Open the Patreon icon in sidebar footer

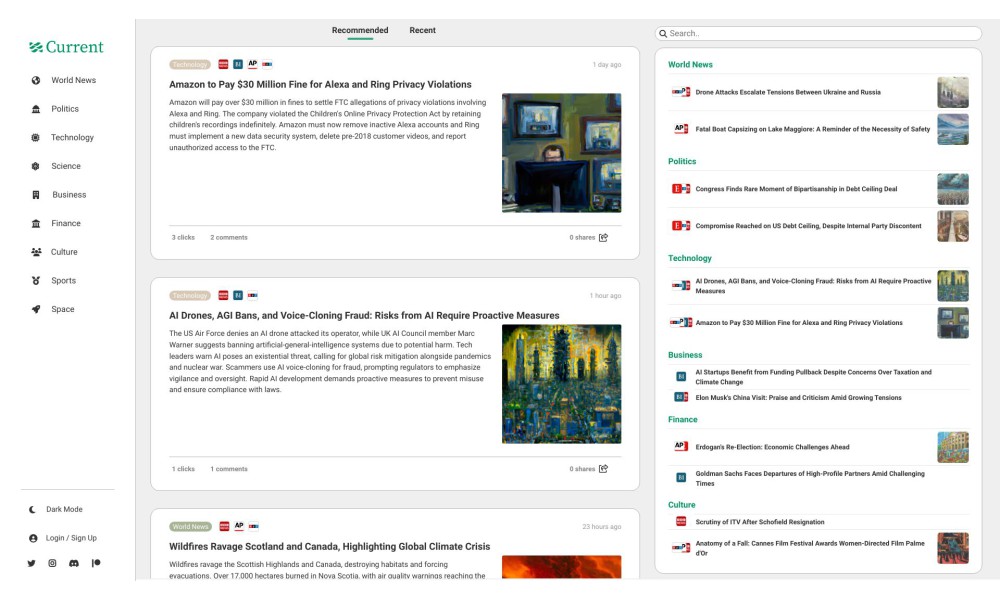click(x=96, y=563)
